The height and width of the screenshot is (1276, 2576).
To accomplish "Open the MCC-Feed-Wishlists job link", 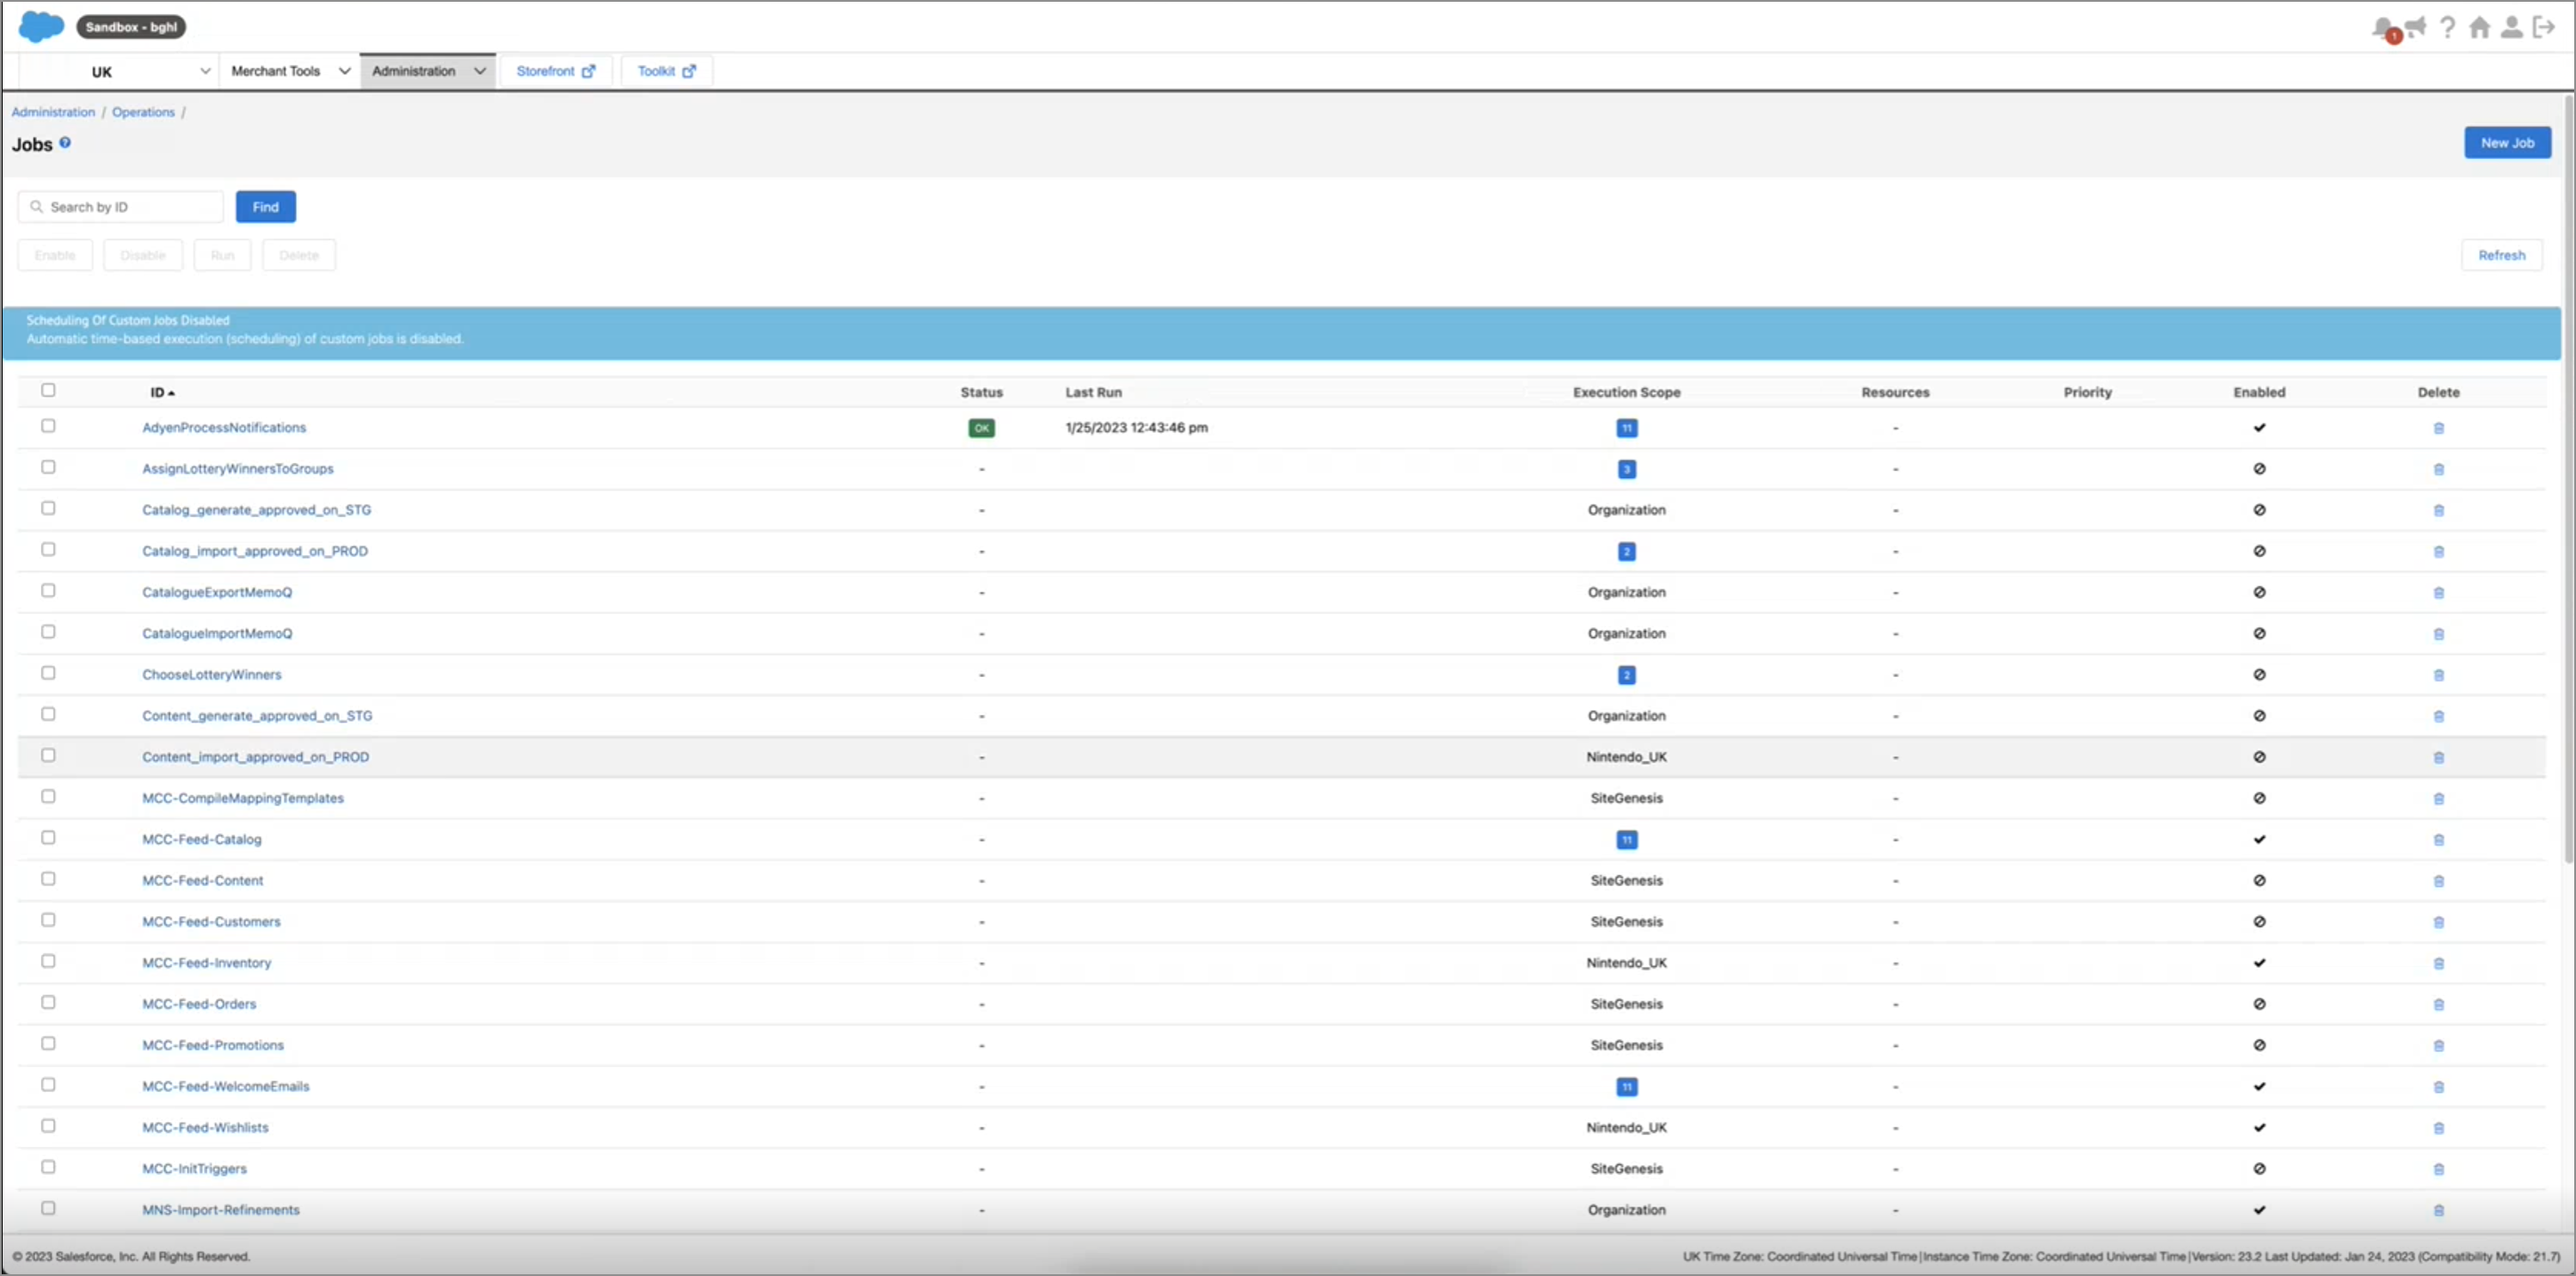I will tap(205, 1128).
